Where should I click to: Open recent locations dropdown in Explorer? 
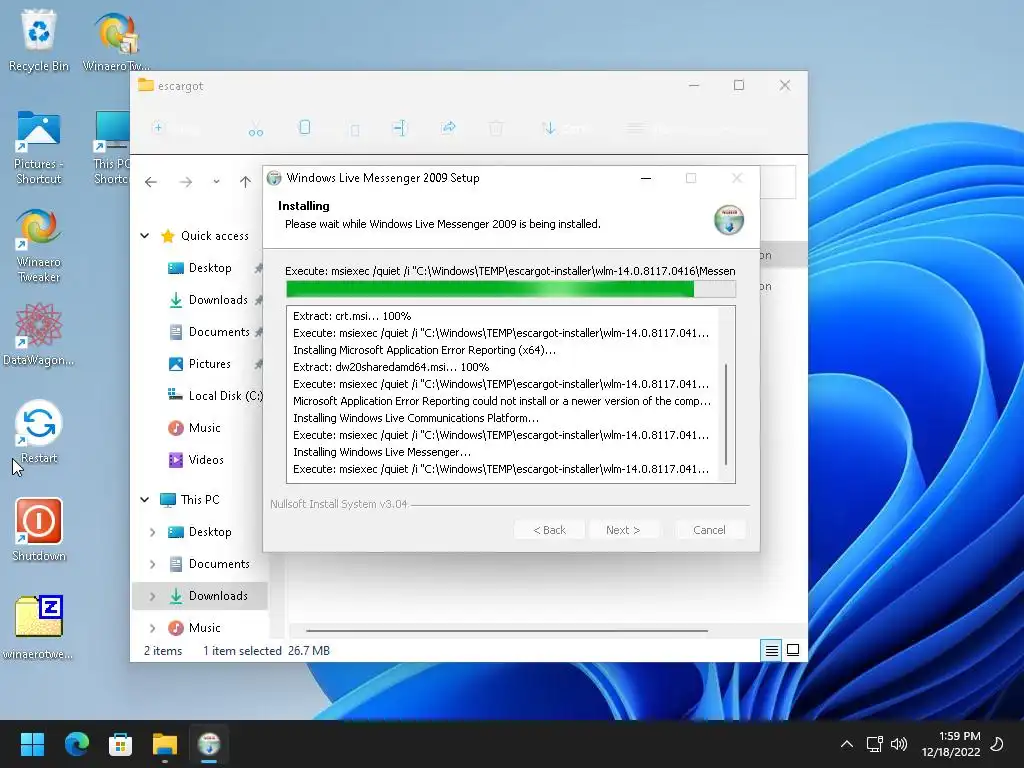pos(216,182)
